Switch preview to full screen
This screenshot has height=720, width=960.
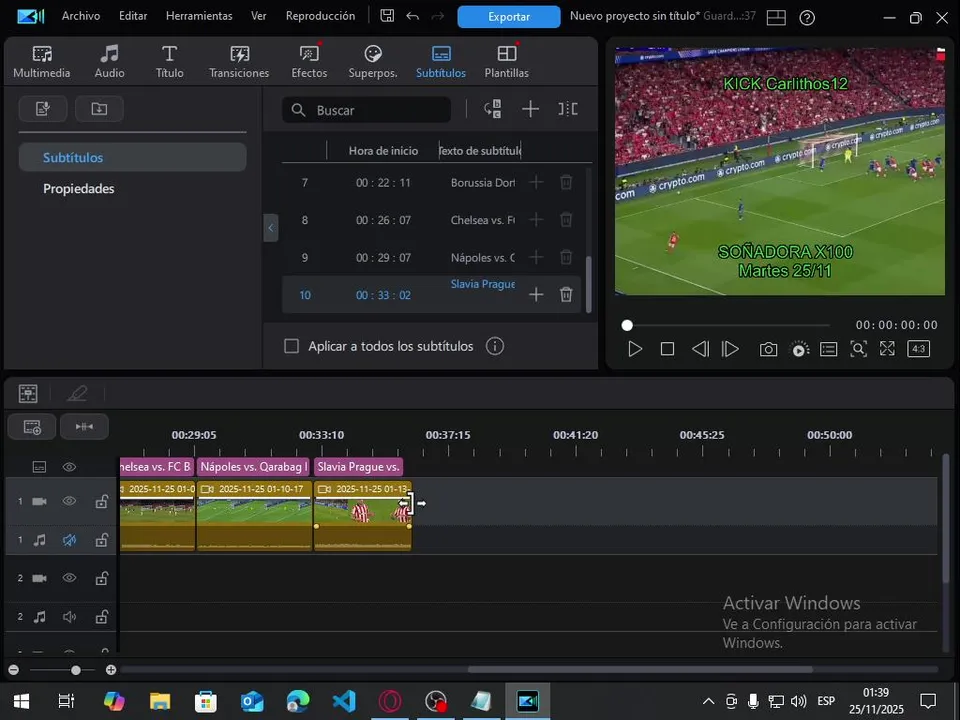[887, 349]
